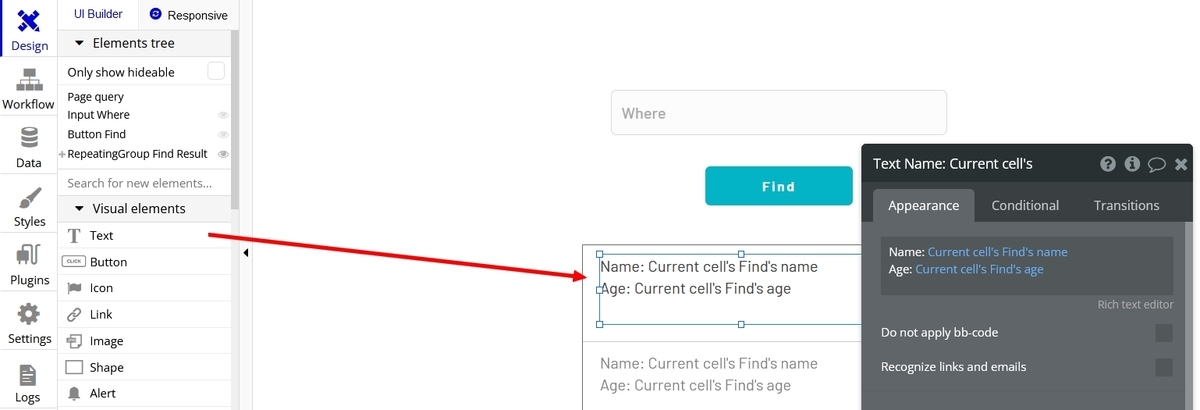
Task: Collapse the Elements tree section
Action: point(79,43)
